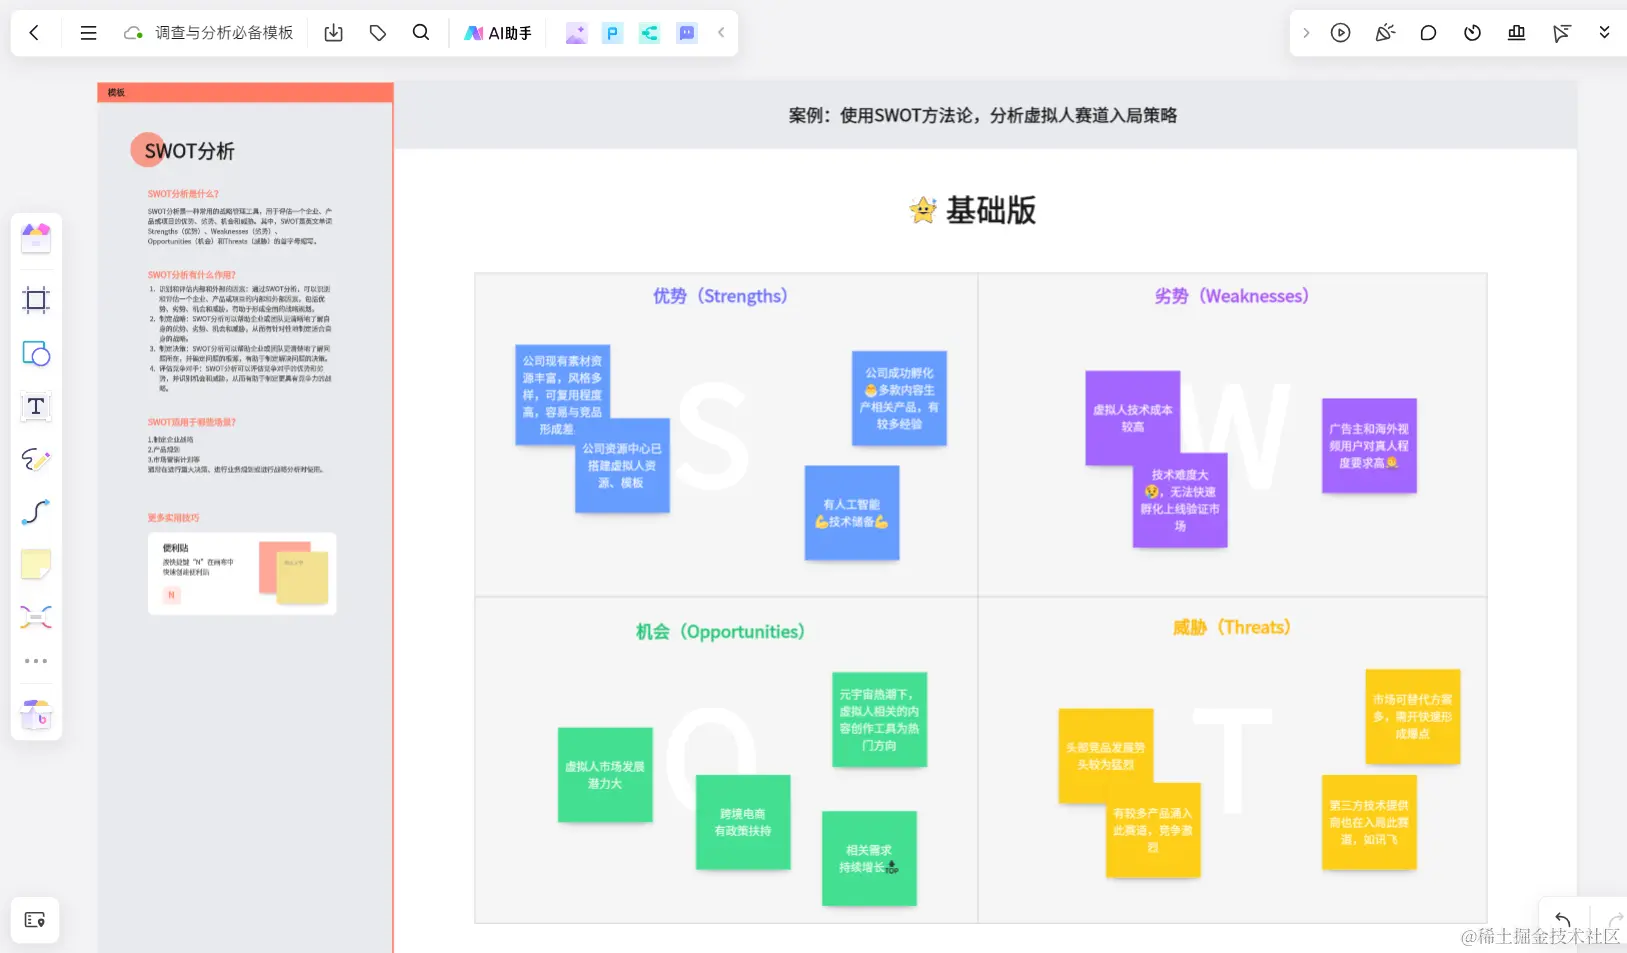This screenshot has height=953, width=1627.
Task: Open the more tools ellipsis in the sidebar
Action: (35, 660)
